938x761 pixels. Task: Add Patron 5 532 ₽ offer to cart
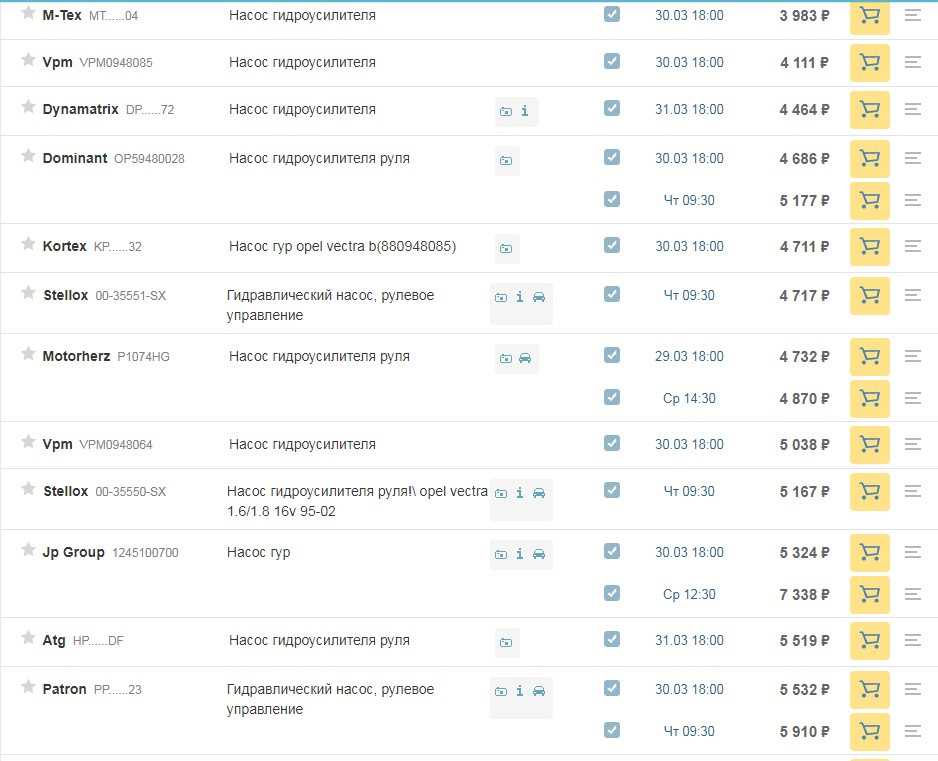(x=869, y=690)
